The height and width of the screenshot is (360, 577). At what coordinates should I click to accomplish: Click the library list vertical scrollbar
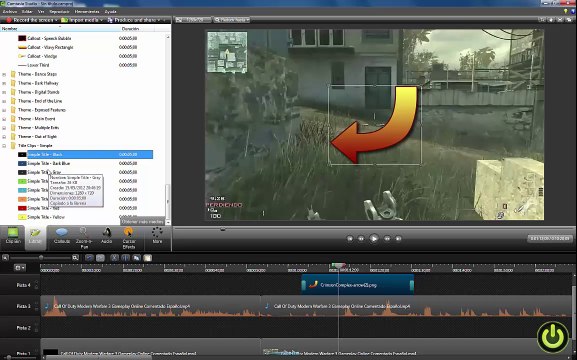168,129
